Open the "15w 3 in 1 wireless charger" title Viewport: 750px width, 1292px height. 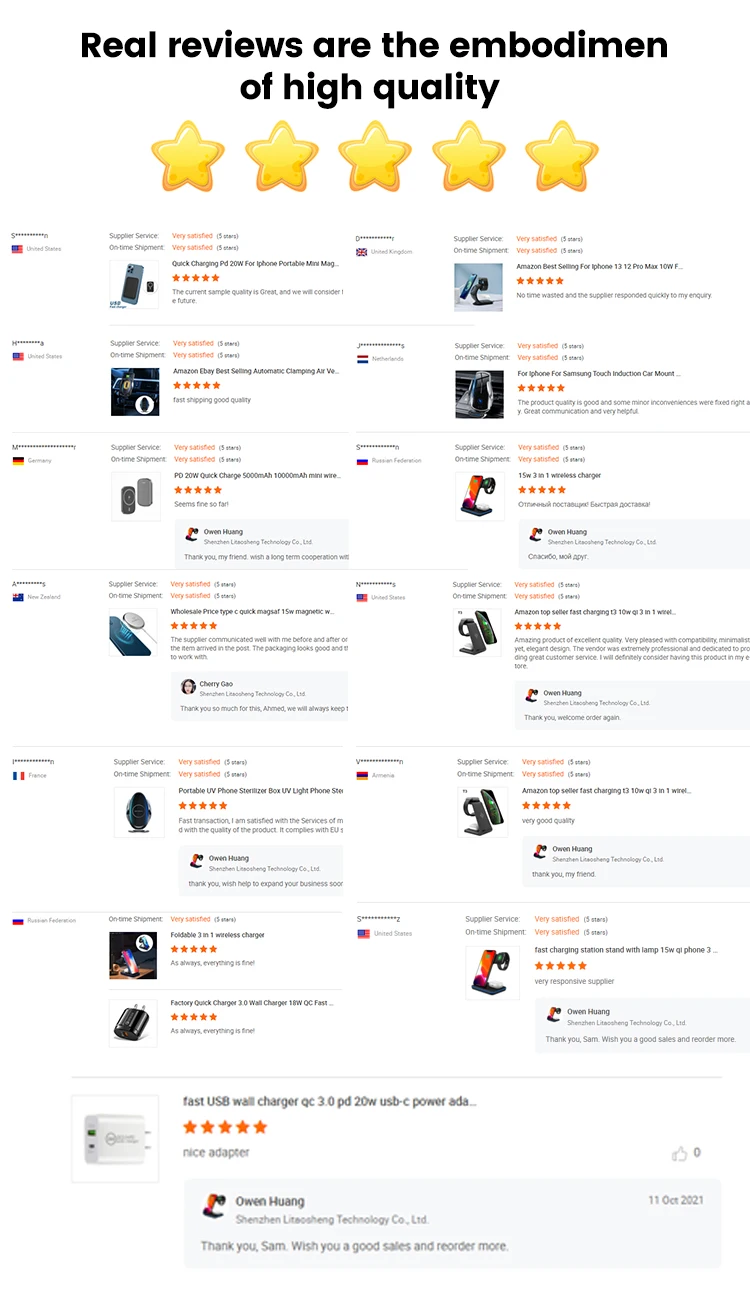tap(559, 475)
